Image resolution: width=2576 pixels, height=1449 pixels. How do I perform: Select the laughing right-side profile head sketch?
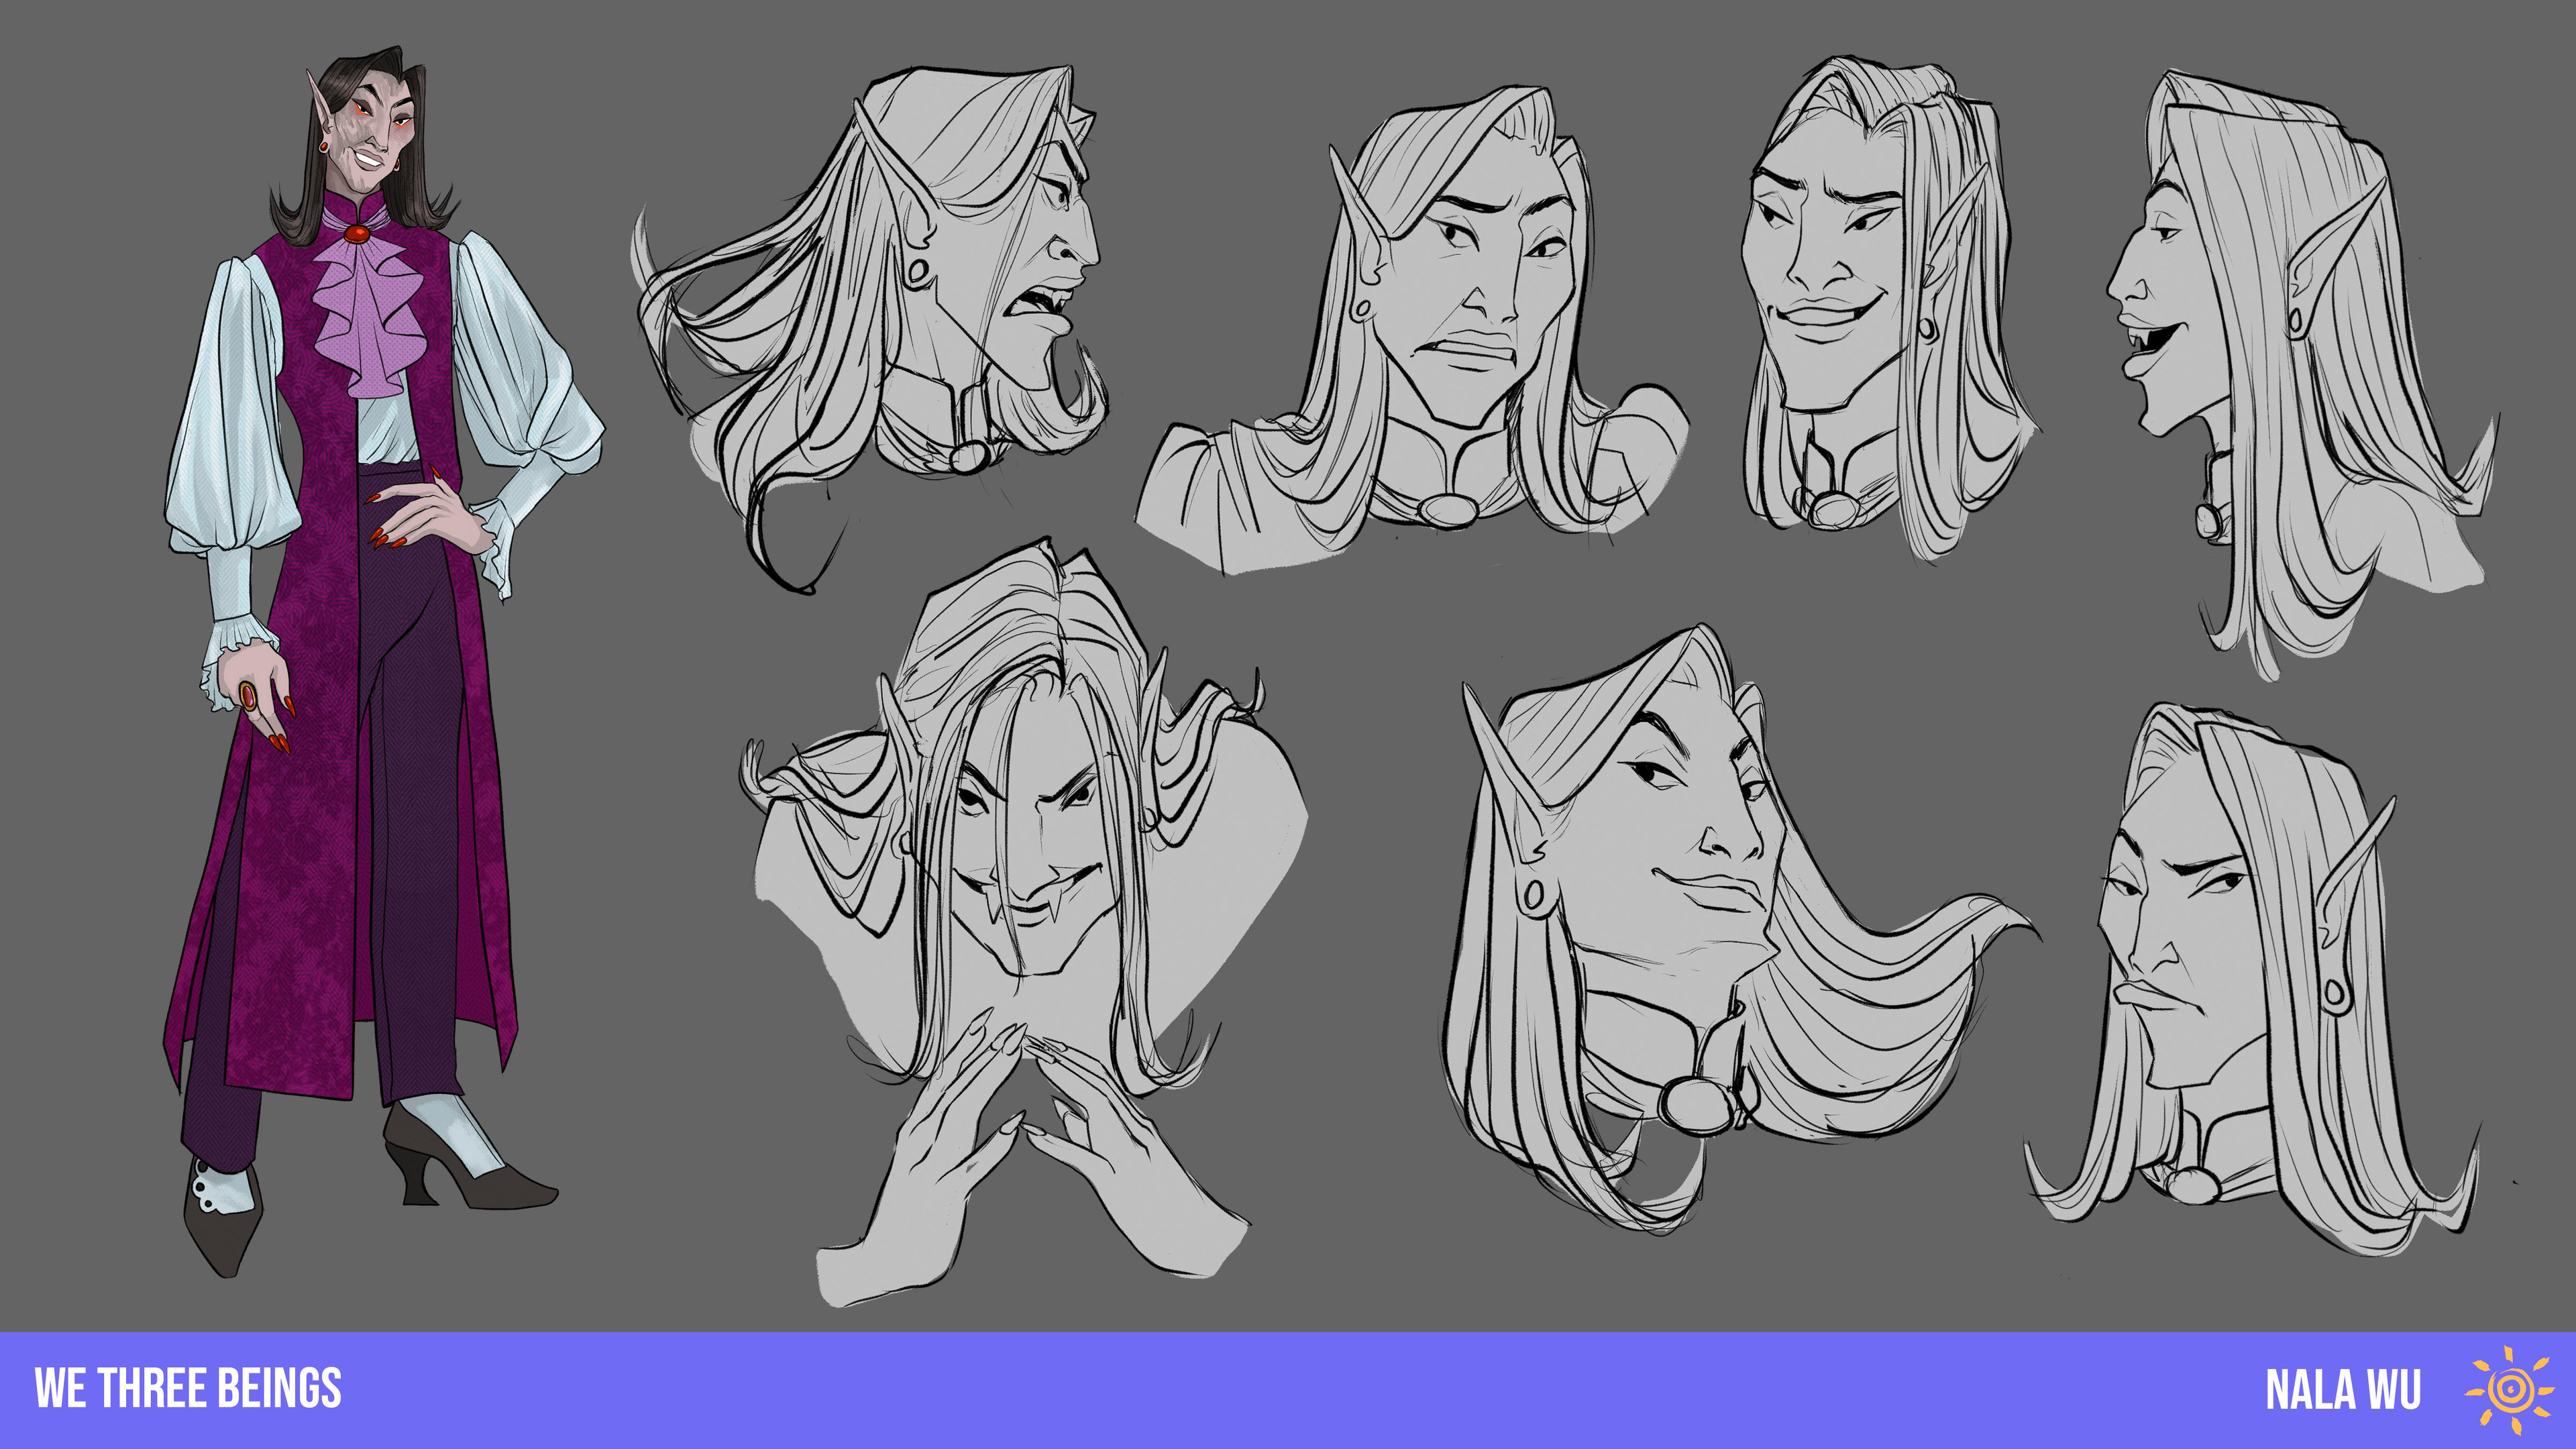pyautogui.click(x=2304, y=375)
